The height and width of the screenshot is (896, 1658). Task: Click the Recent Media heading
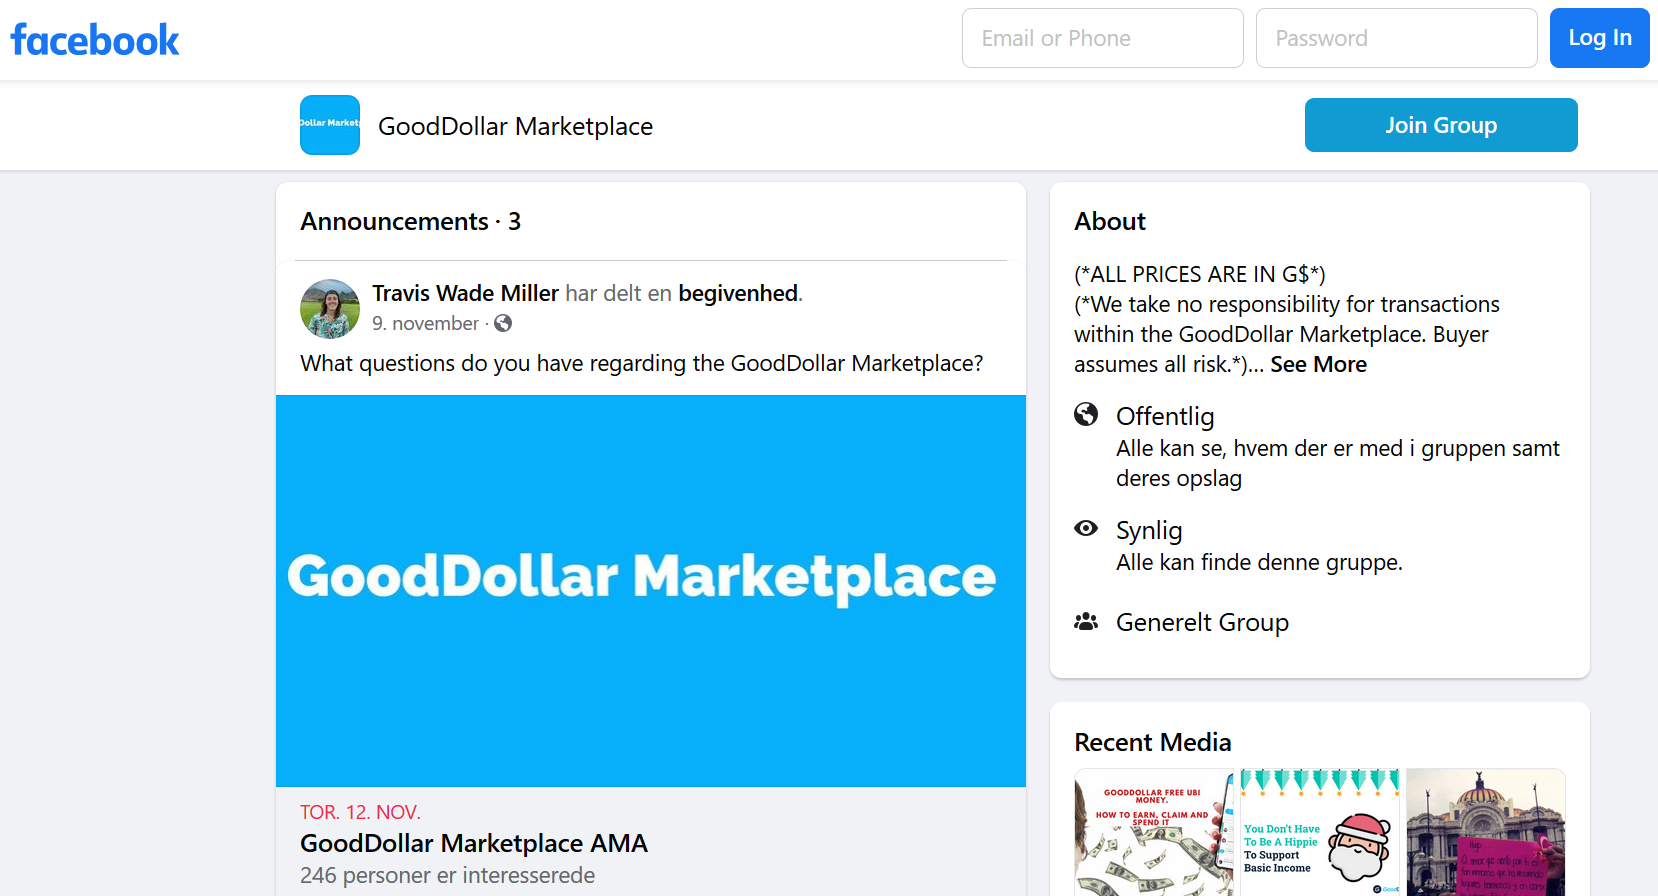point(1153,742)
